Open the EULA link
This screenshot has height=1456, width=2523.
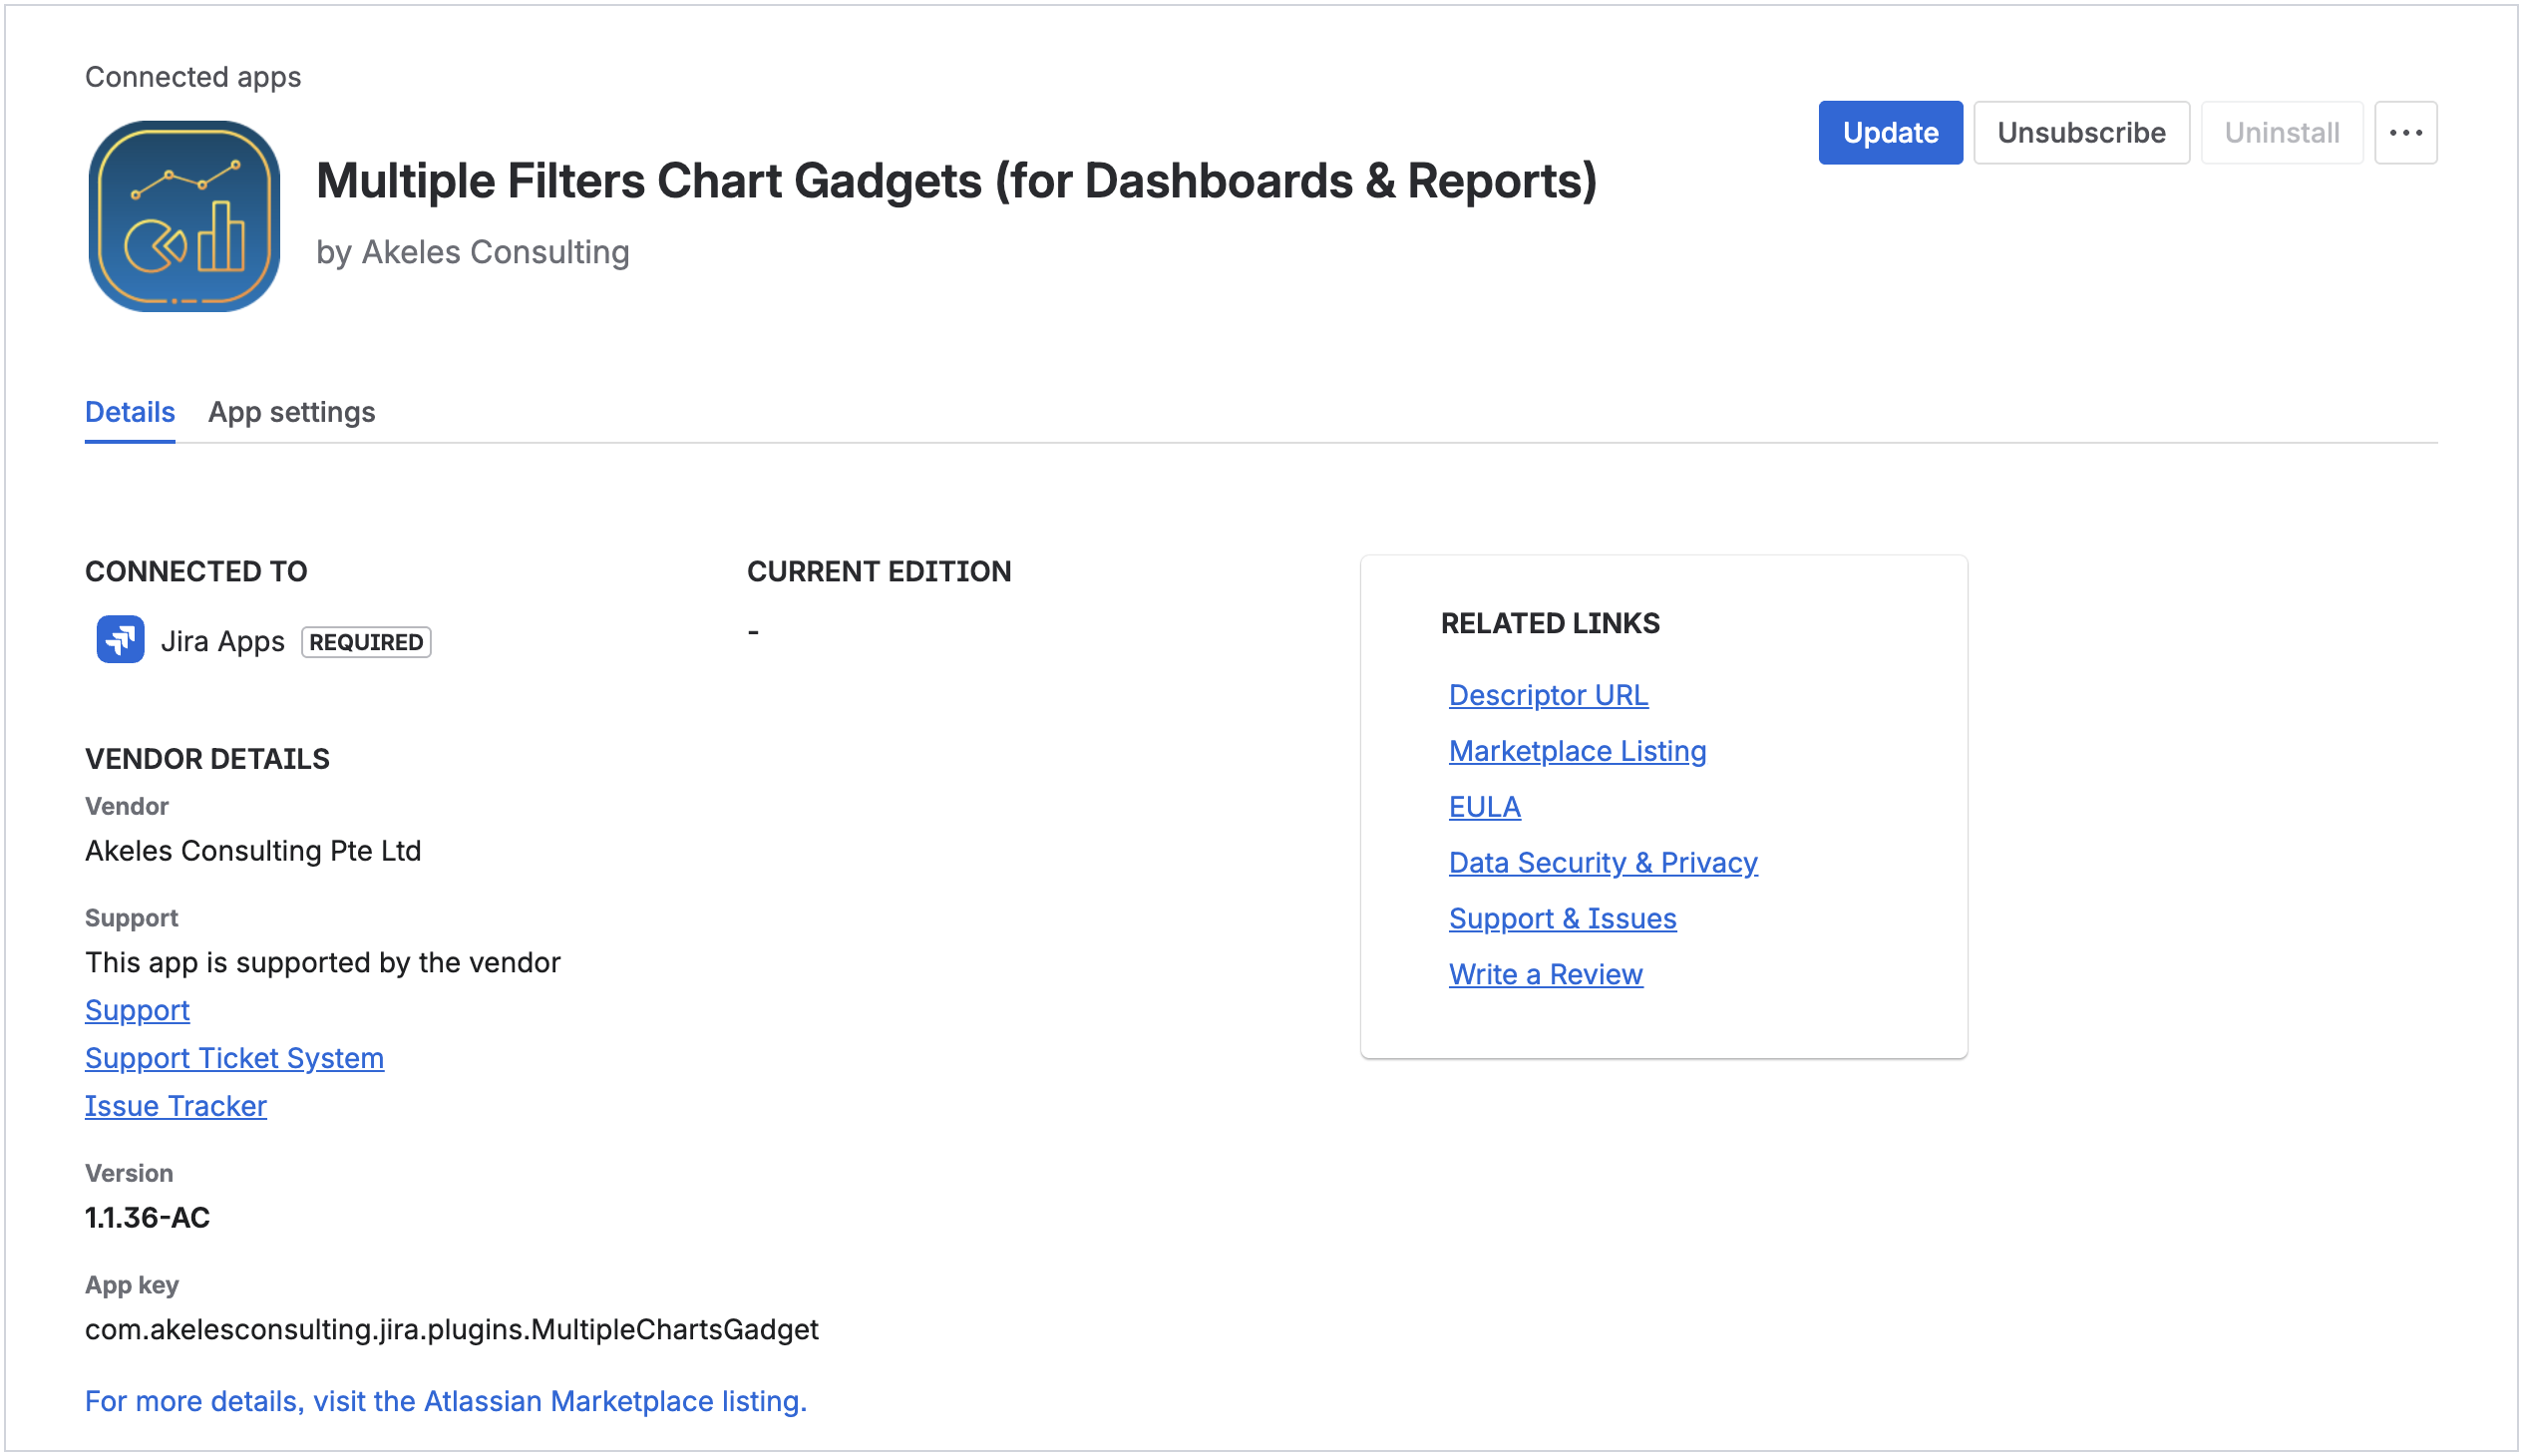point(1484,807)
